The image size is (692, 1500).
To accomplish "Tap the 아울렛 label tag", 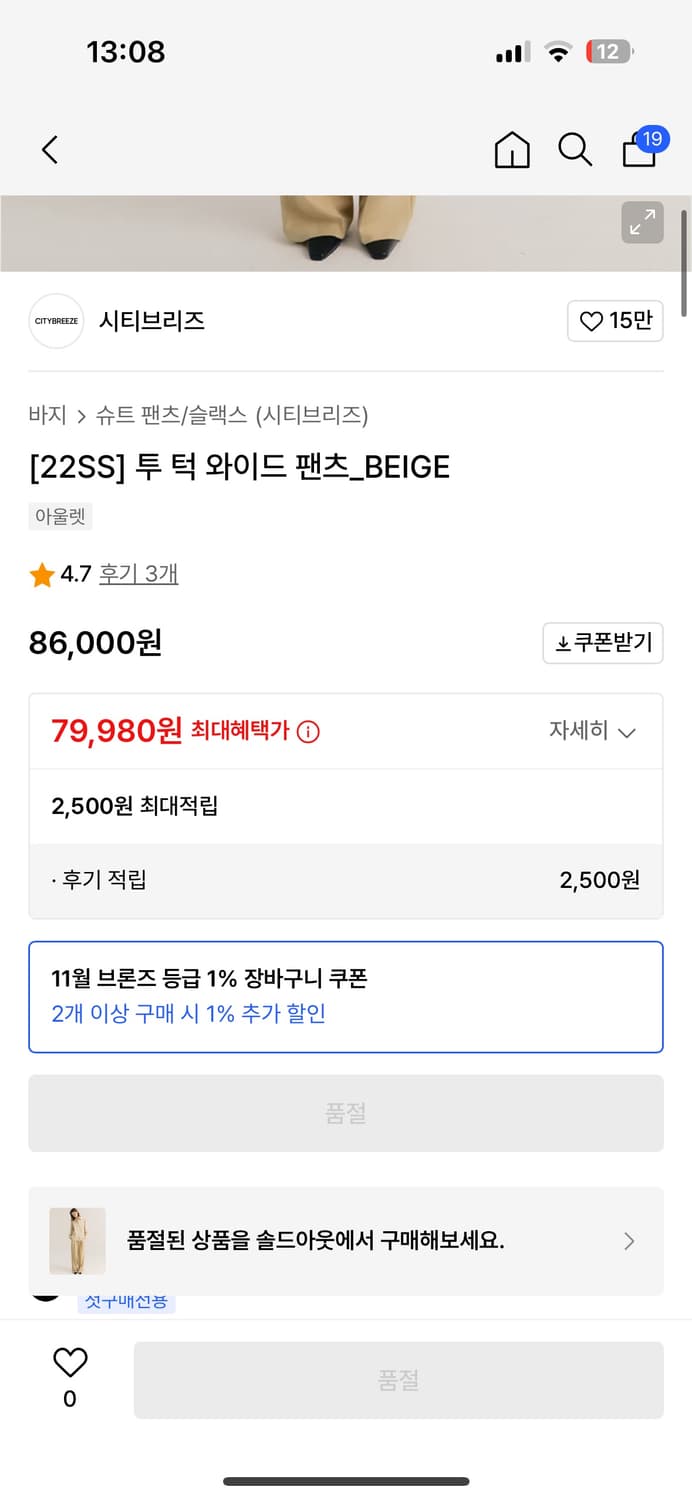I will click(x=59, y=515).
